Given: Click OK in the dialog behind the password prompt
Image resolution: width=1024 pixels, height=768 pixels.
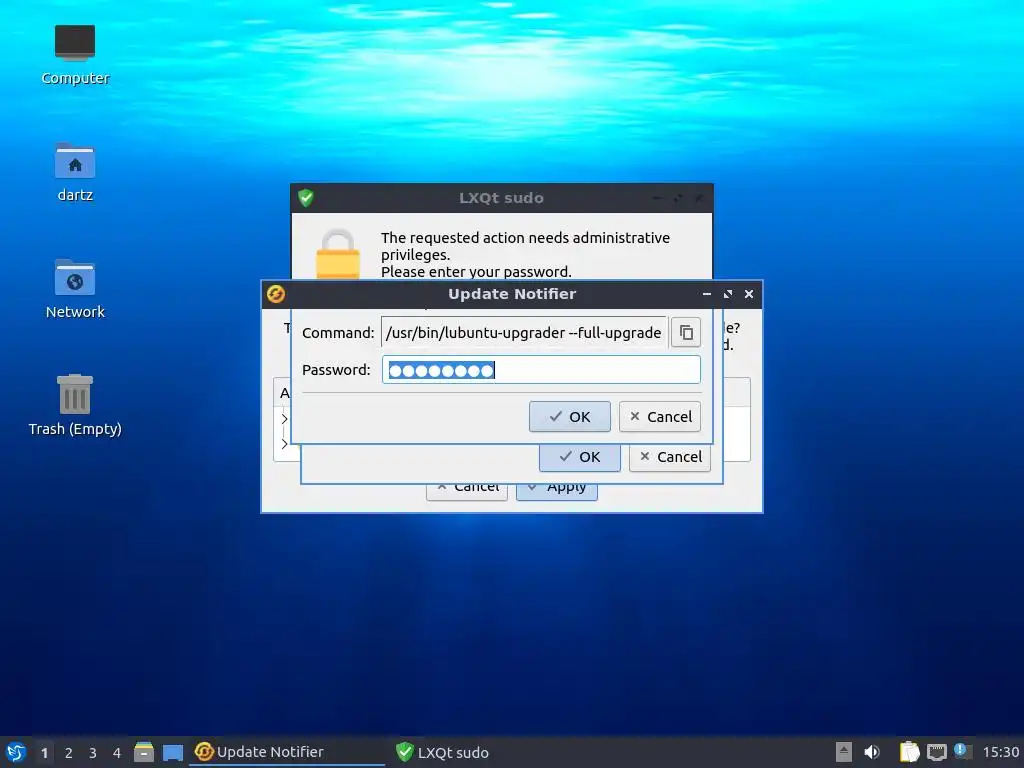Looking at the screenshot, I should [579, 457].
